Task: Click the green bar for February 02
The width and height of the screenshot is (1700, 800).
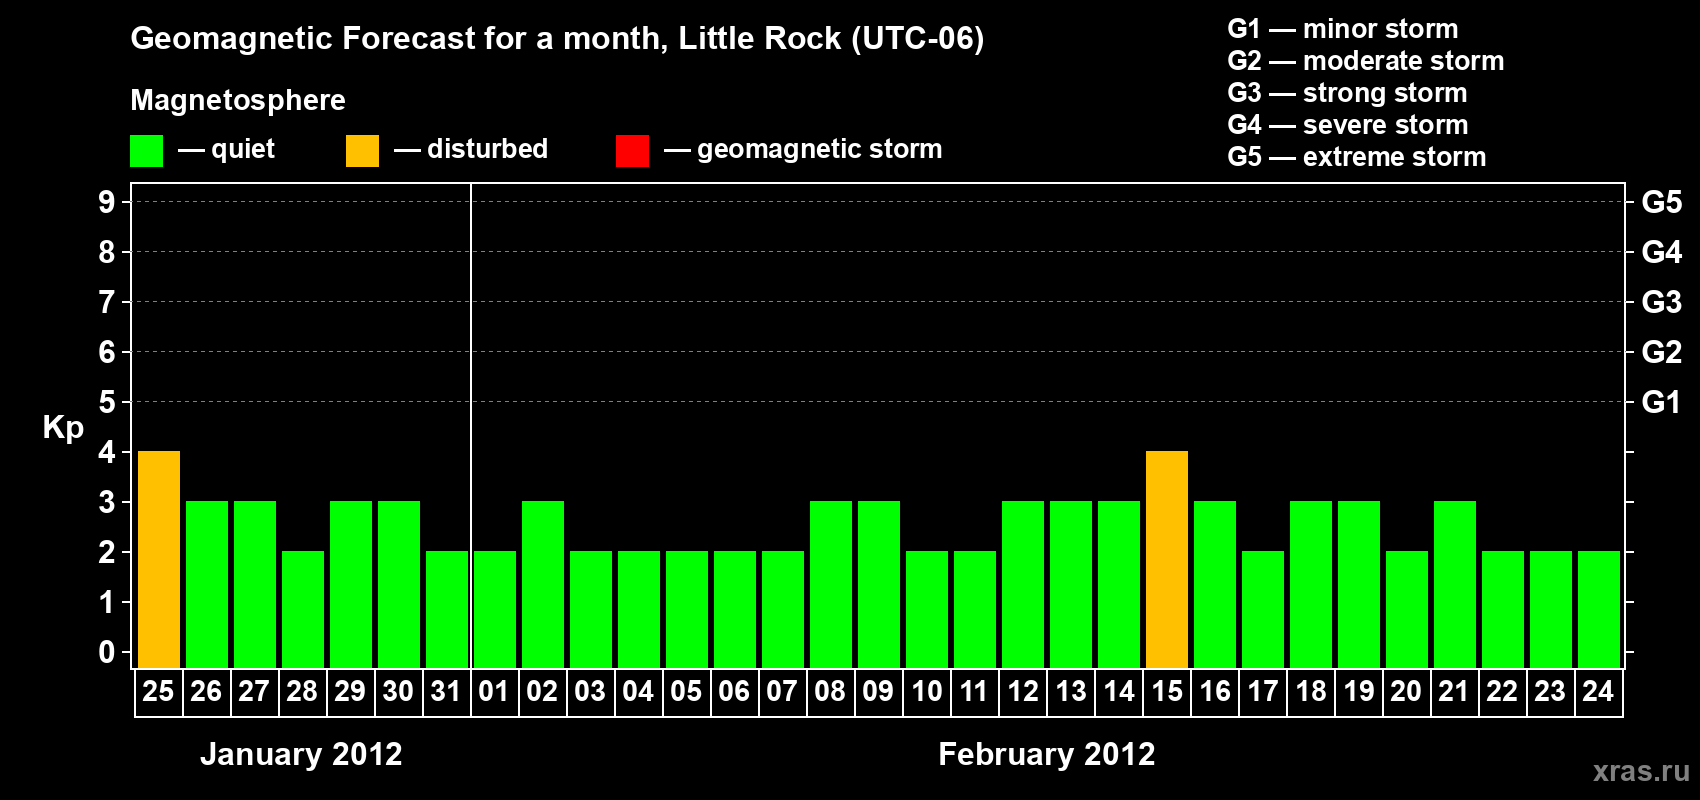Action: [543, 584]
